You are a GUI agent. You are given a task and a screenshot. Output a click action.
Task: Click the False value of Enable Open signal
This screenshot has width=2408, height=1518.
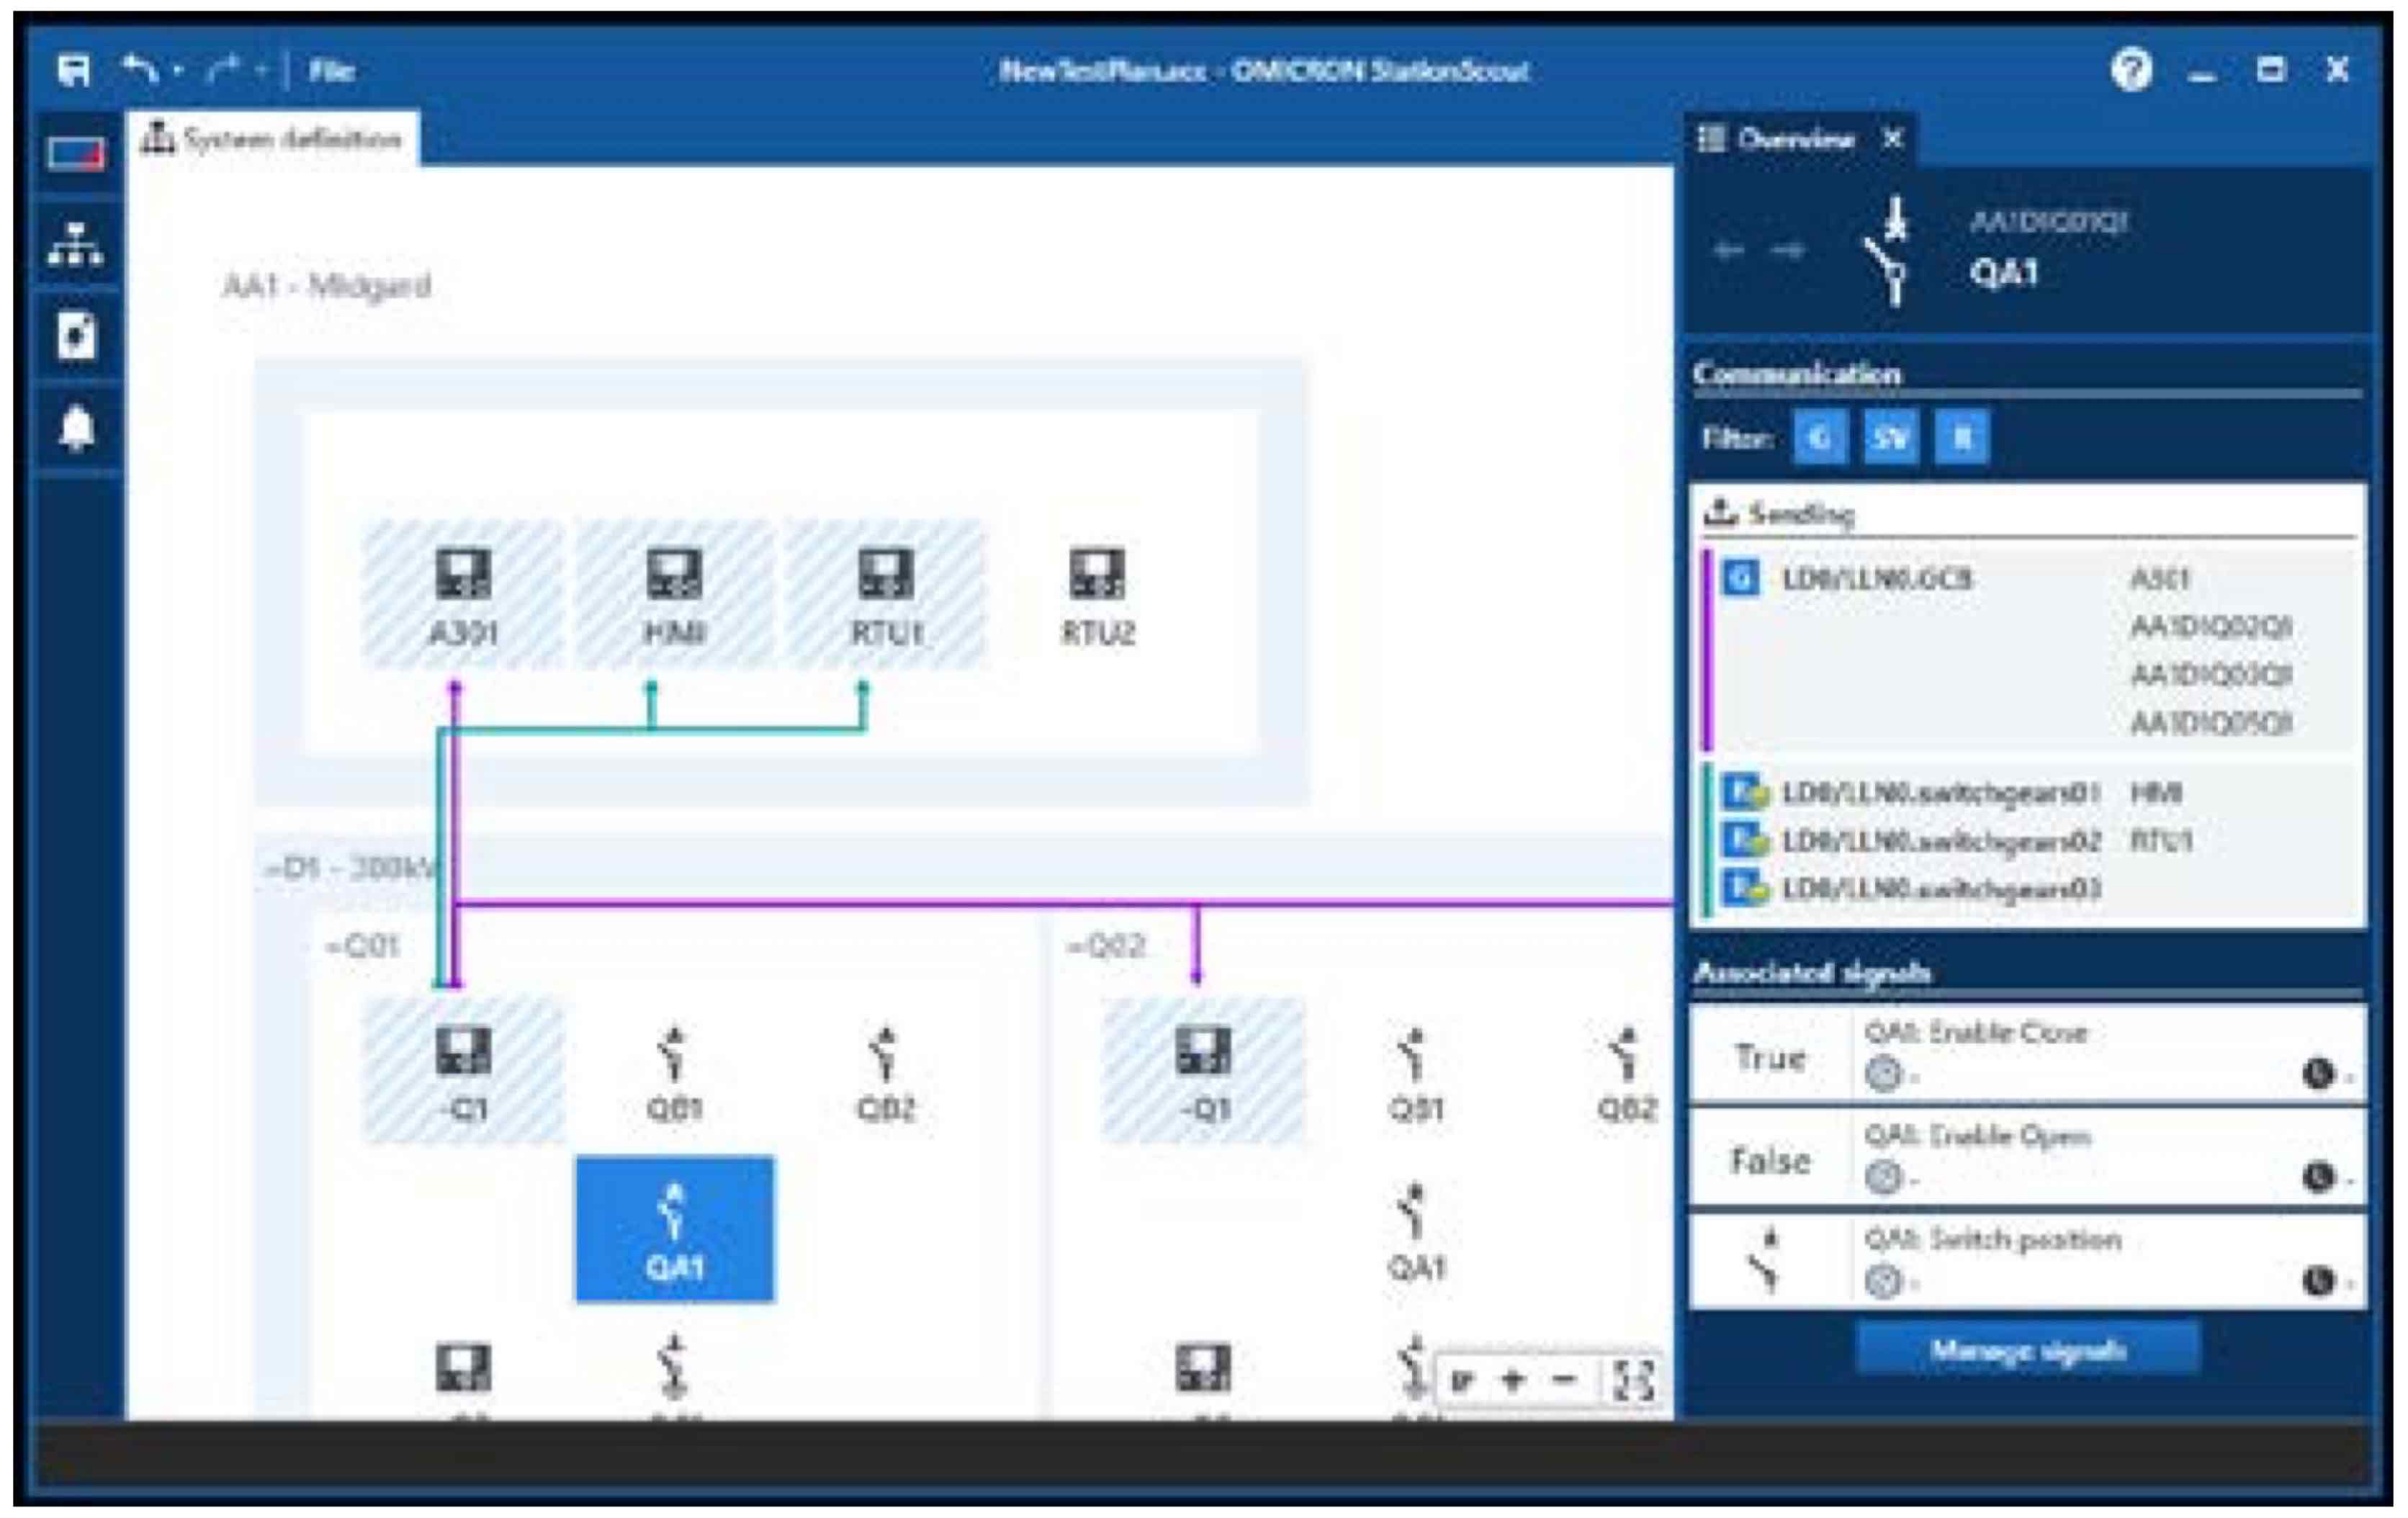tap(1770, 1160)
